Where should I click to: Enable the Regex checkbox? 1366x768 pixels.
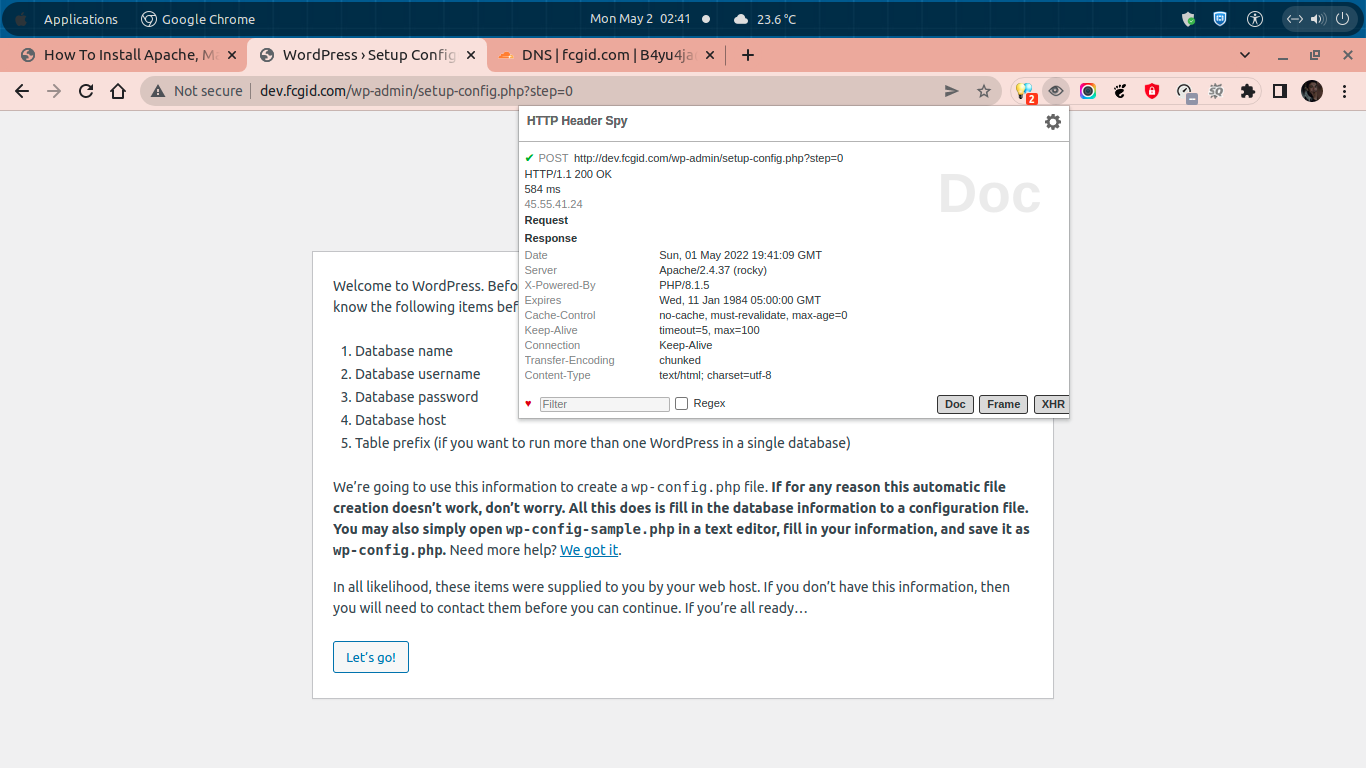pyautogui.click(x=681, y=404)
